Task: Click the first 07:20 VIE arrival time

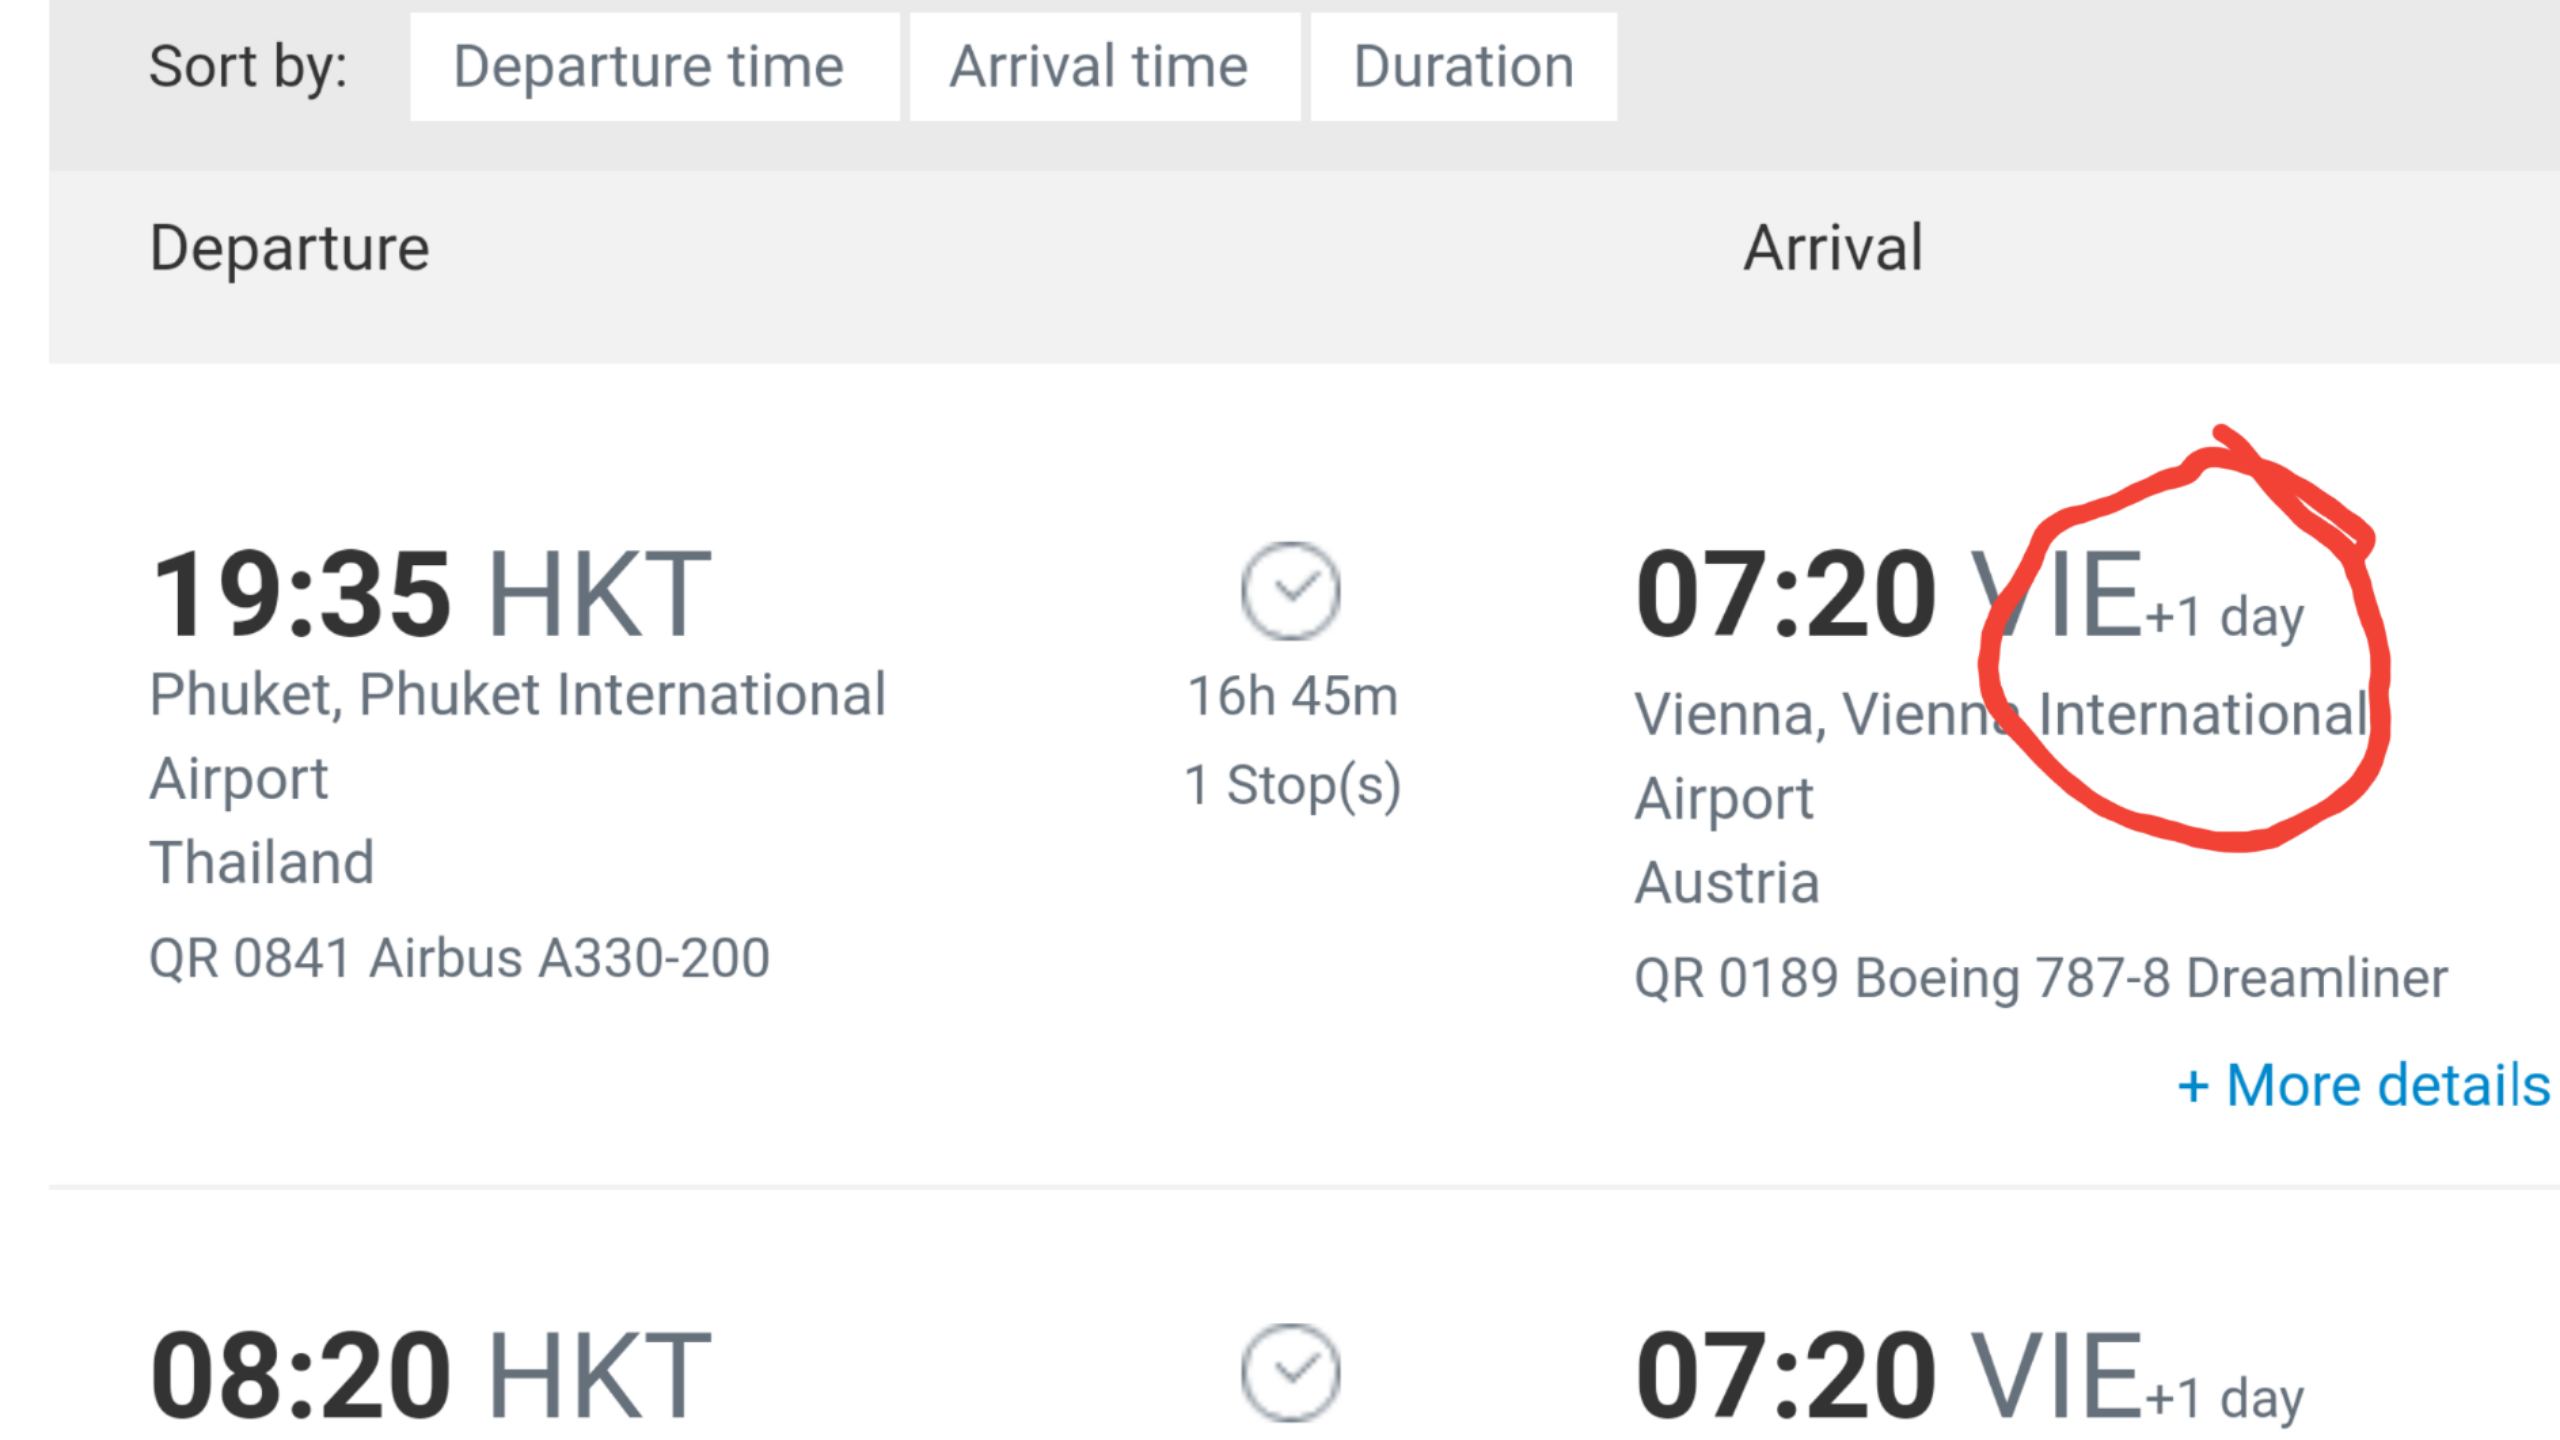Action: (x=1889, y=594)
